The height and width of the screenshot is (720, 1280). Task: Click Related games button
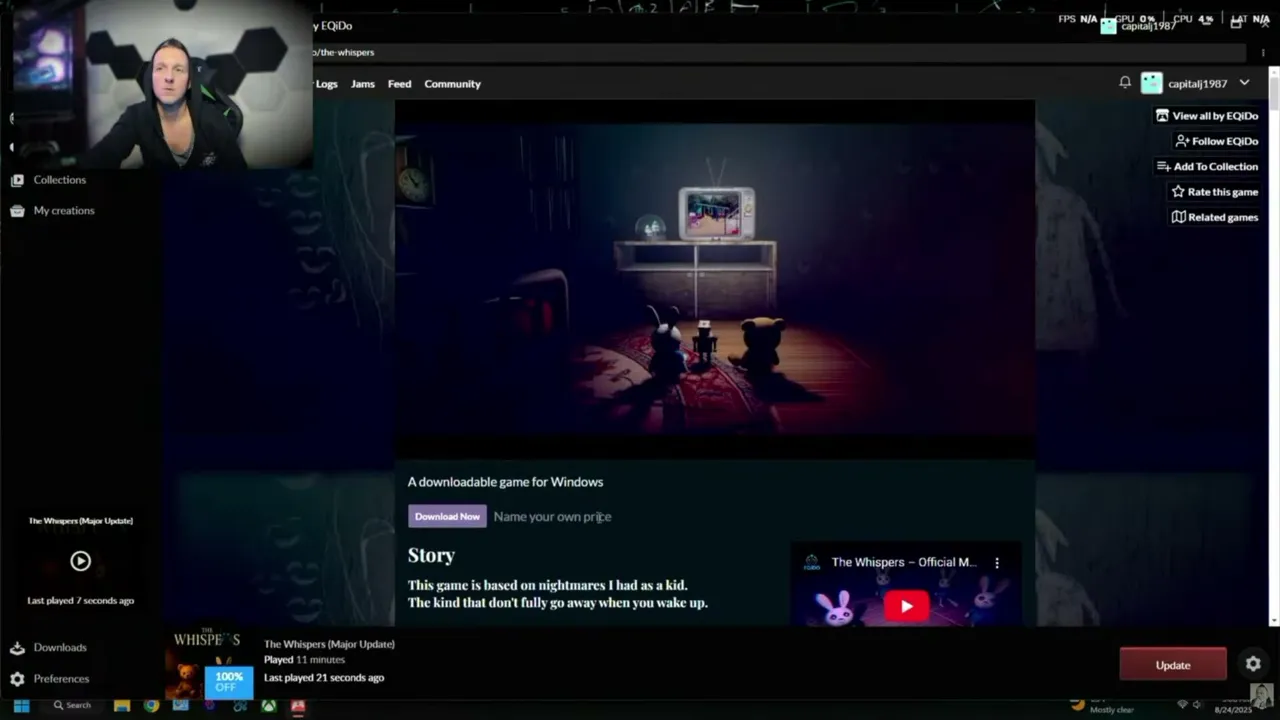(x=1215, y=217)
